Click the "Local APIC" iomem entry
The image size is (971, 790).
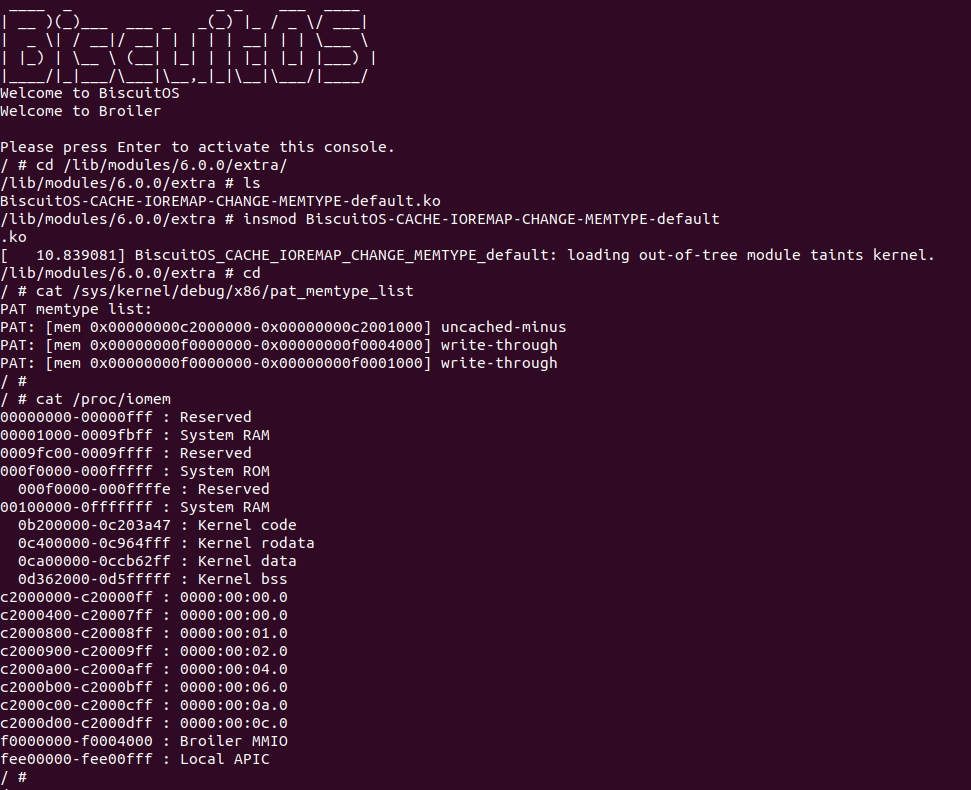pos(134,759)
